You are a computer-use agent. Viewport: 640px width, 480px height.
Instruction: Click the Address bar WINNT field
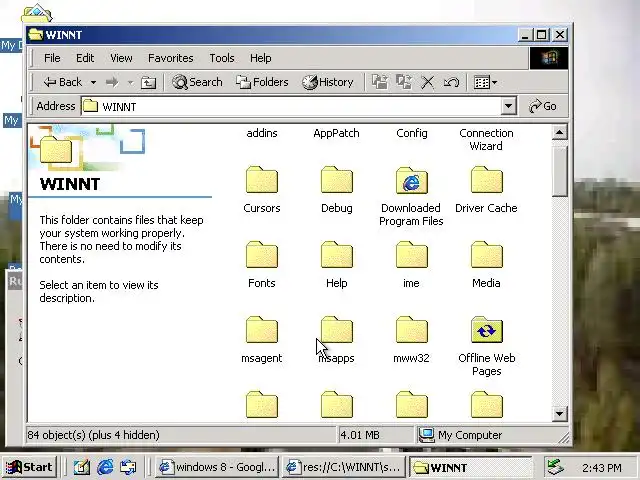coord(291,107)
